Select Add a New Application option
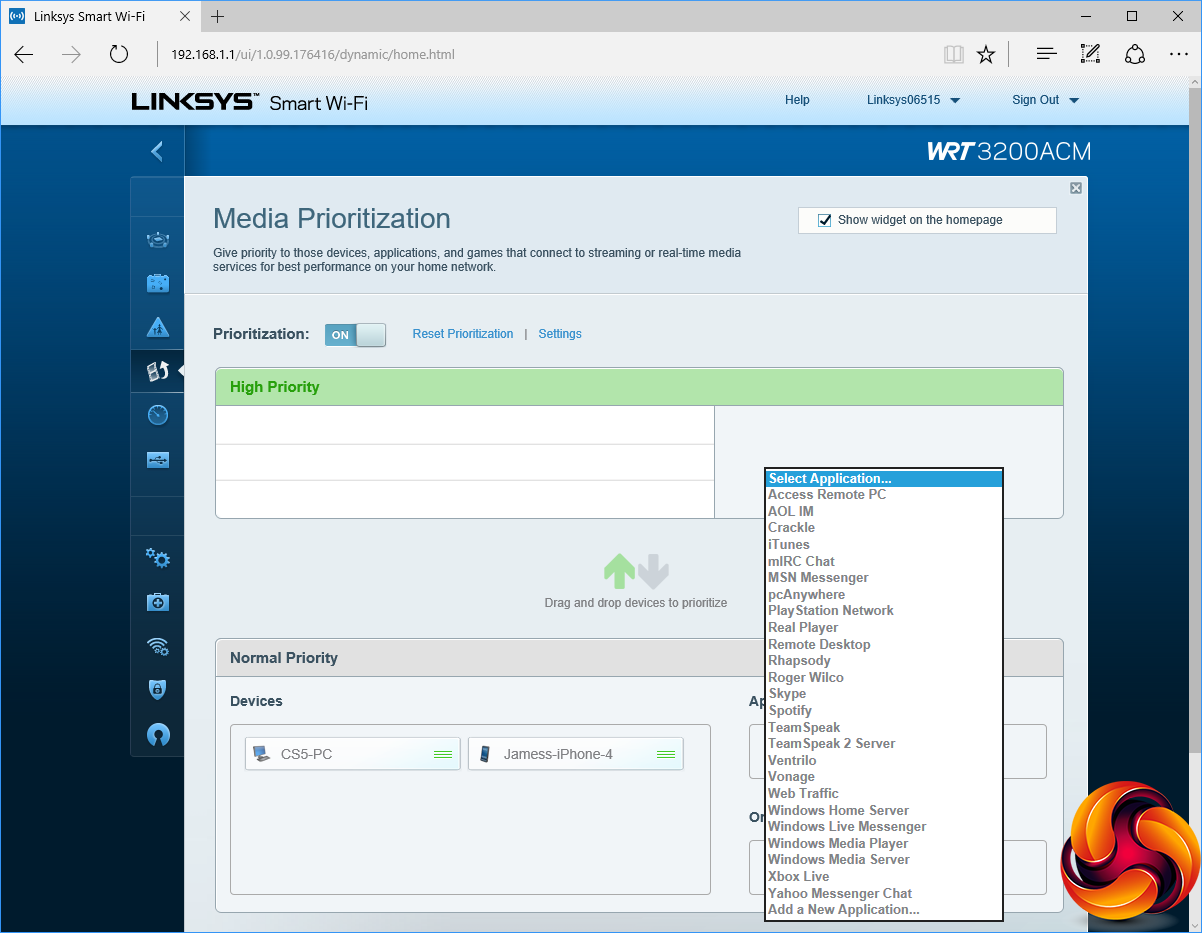The image size is (1202, 933). (843, 909)
